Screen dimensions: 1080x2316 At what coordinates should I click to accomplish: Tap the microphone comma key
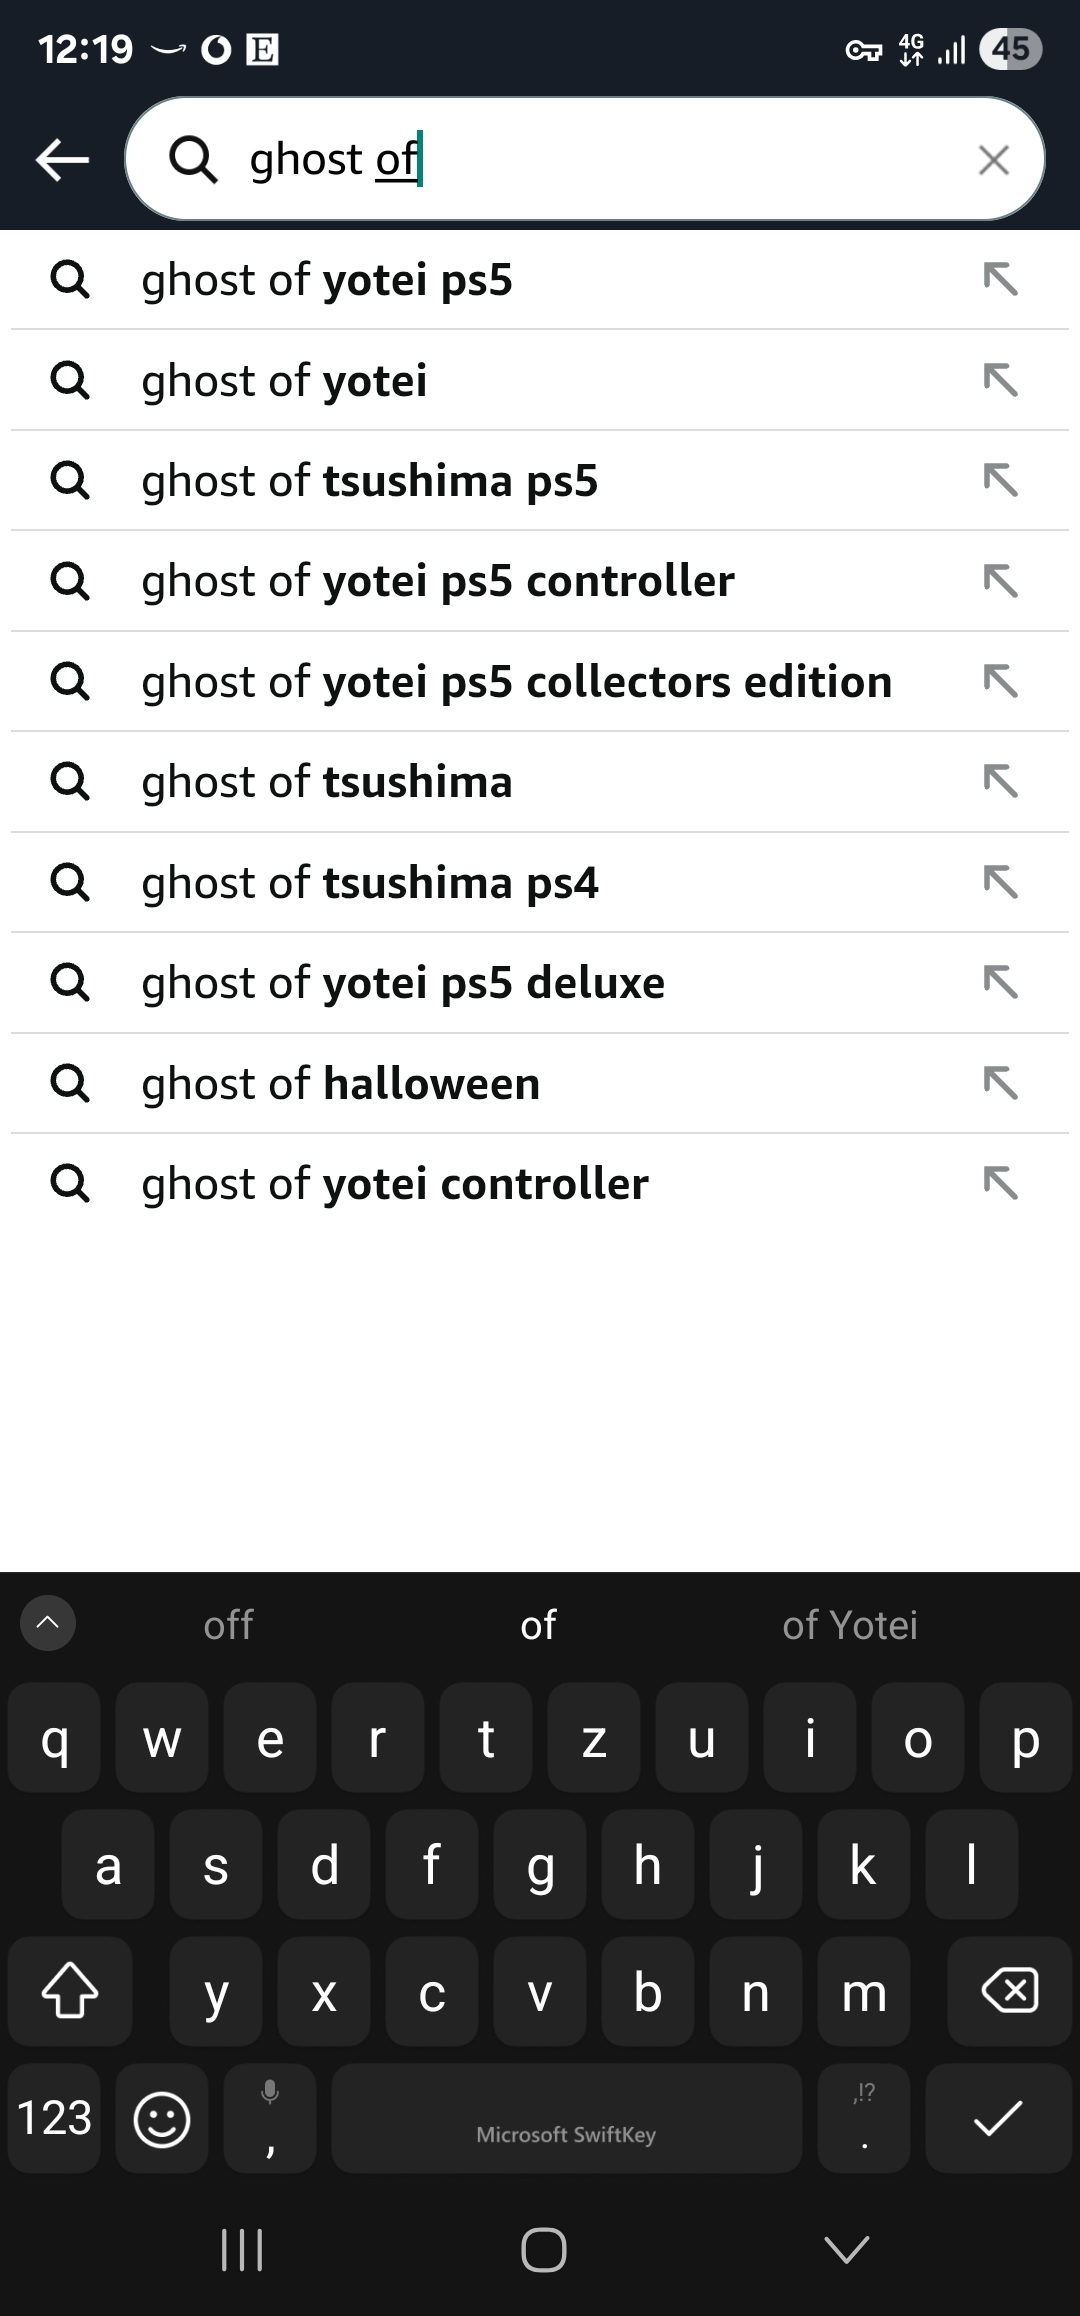(x=270, y=2118)
